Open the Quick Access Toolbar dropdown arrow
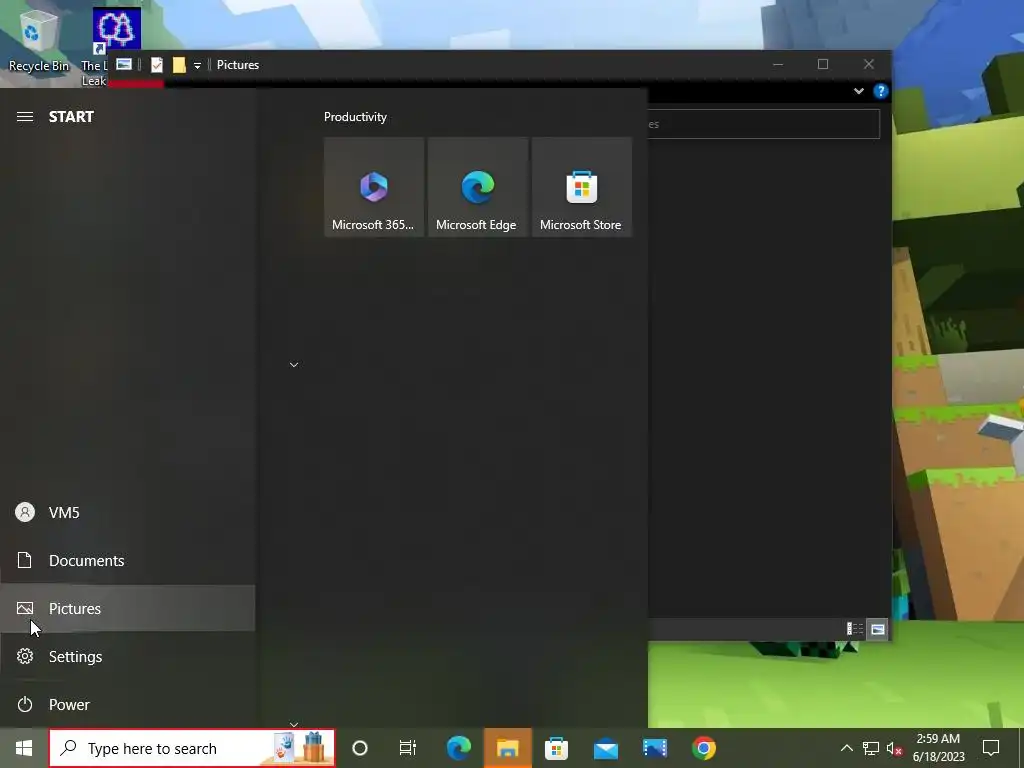This screenshot has width=1024, height=768. [x=197, y=65]
